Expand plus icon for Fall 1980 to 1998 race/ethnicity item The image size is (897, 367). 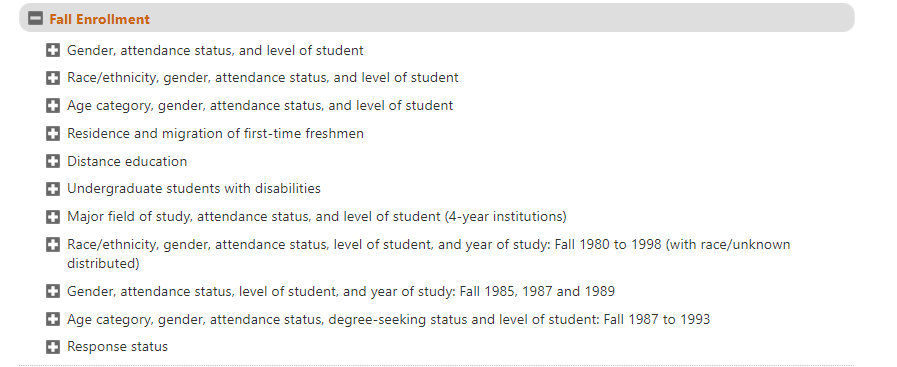point(53,245)
